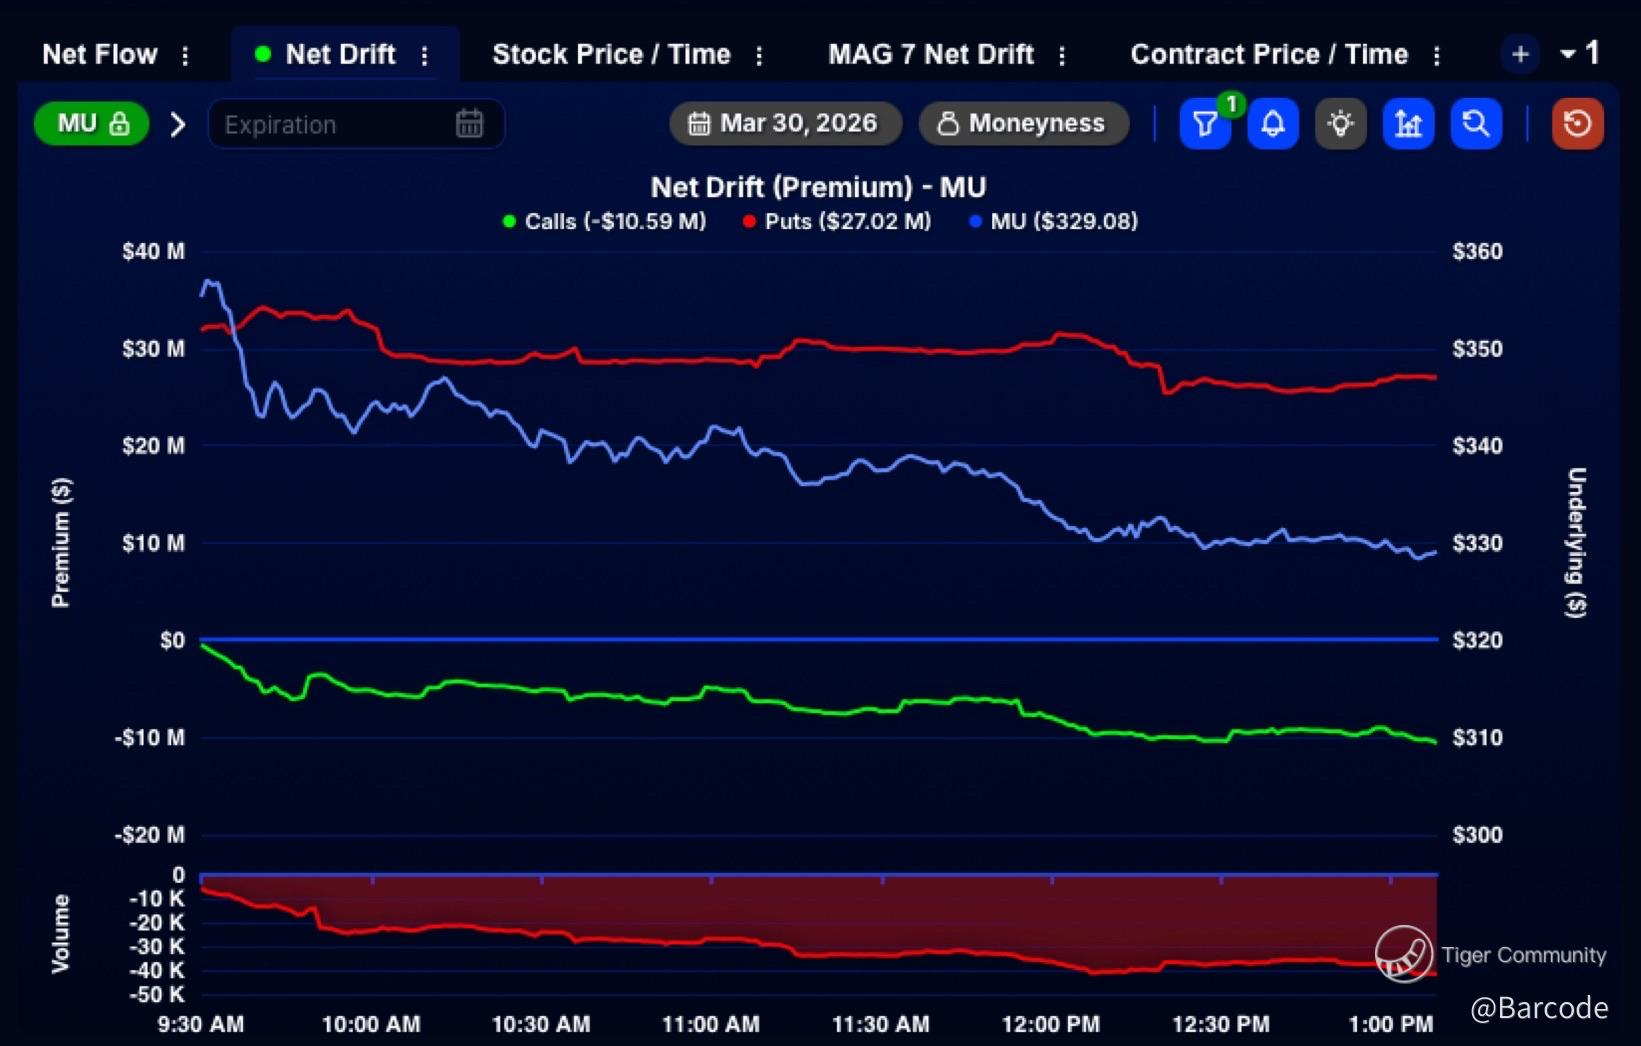Click the calendar icon in Expiration field
The width and height of the screenshot is (1641, 1046).
click(x=469, y=124)
